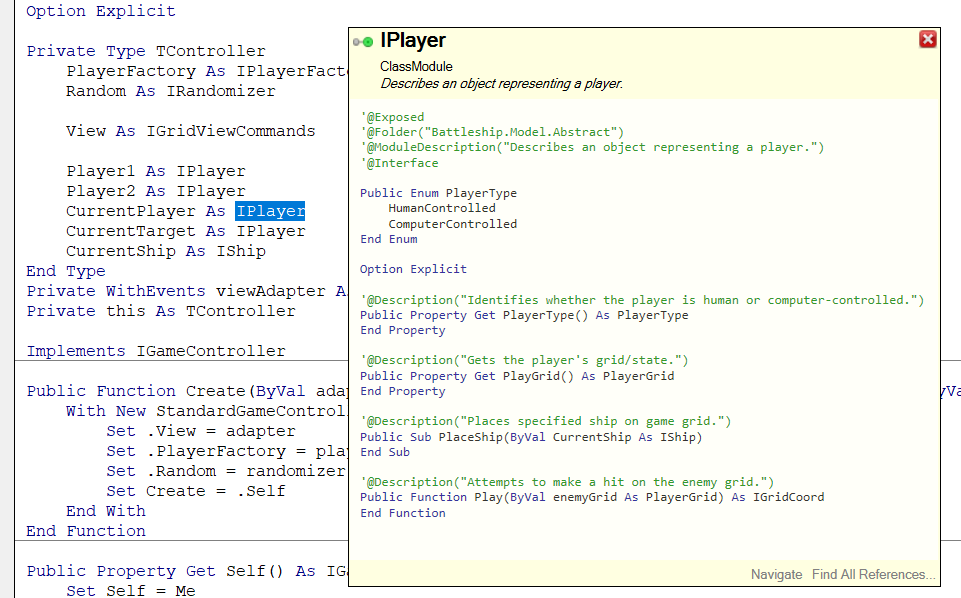The width and height of the screenshot is (961, 598).
Task: Click the PlayGrid property declaration in the popup
Action: pyautogui.click(x=517, y=376)
